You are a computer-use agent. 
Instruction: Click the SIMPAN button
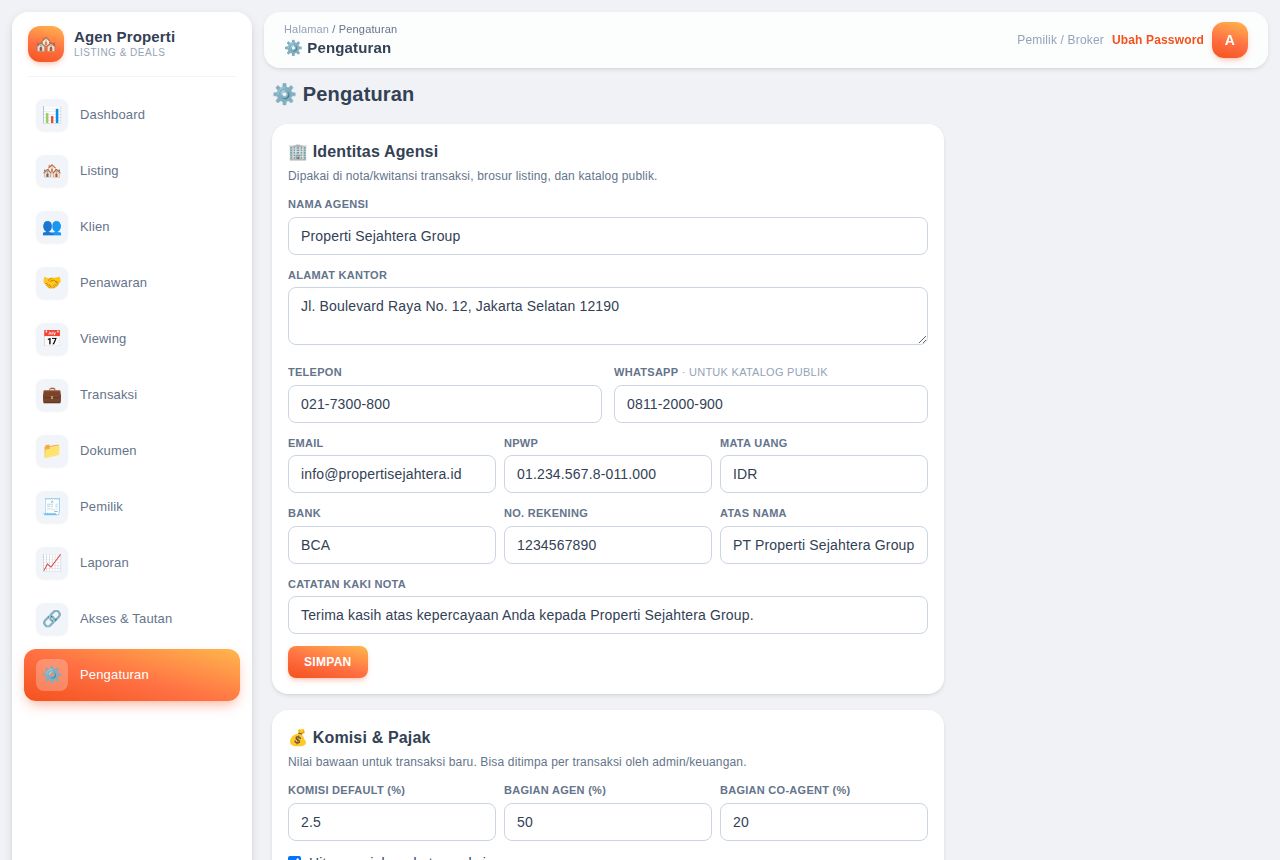coord(328,662)
